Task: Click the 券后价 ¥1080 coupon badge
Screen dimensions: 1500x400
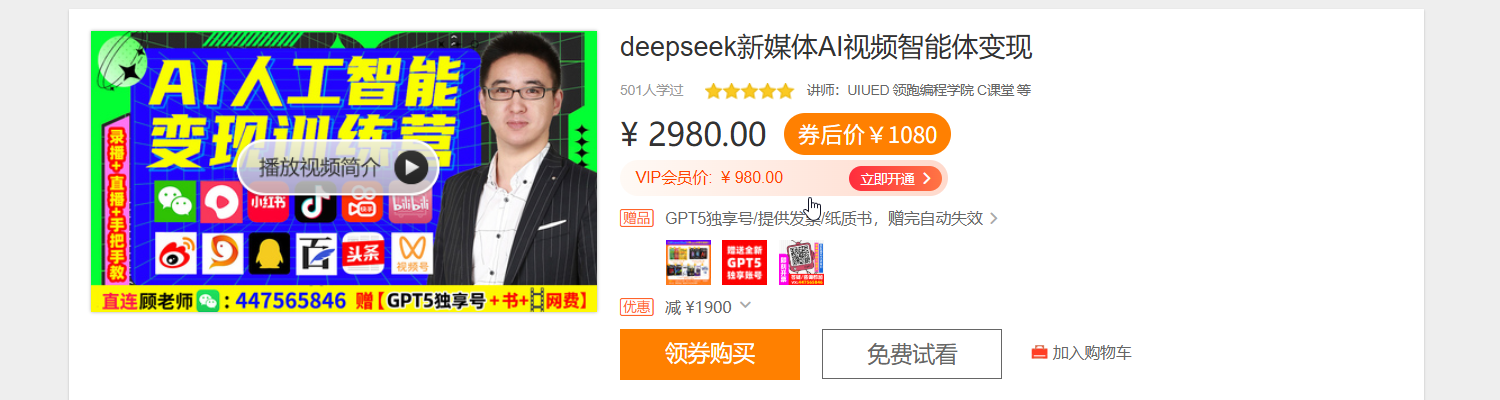Action: pyautogui.click(x=867, y=135)
